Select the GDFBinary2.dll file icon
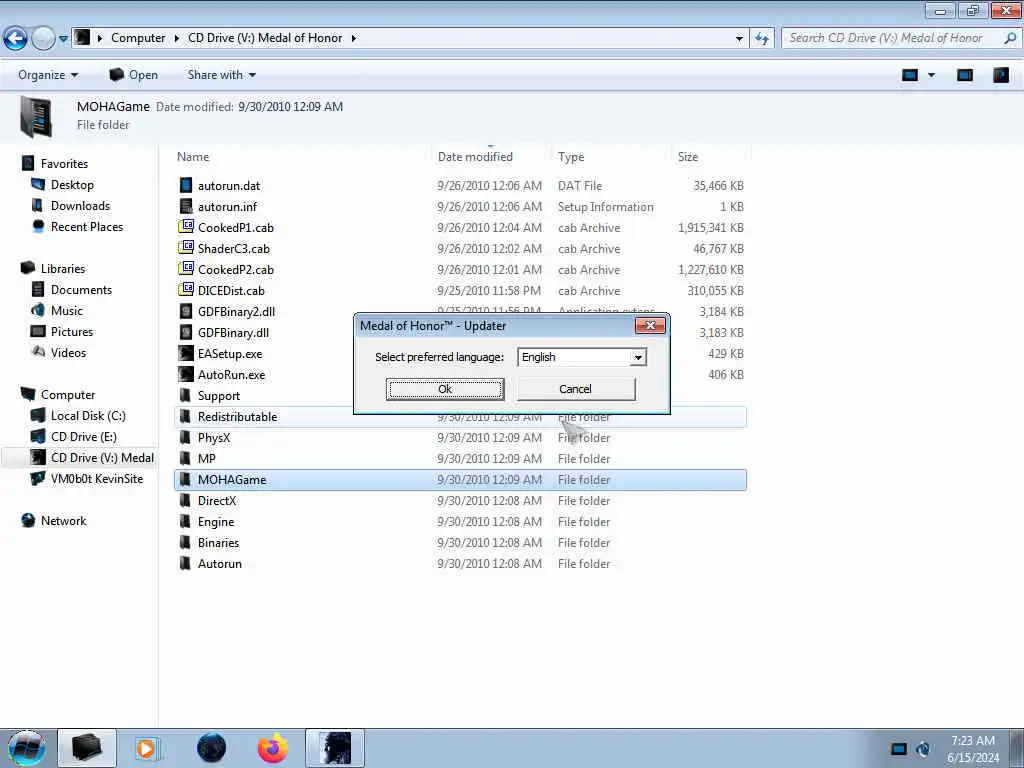The height and width of the screenshot is (768, 1024). click(186, 312)
